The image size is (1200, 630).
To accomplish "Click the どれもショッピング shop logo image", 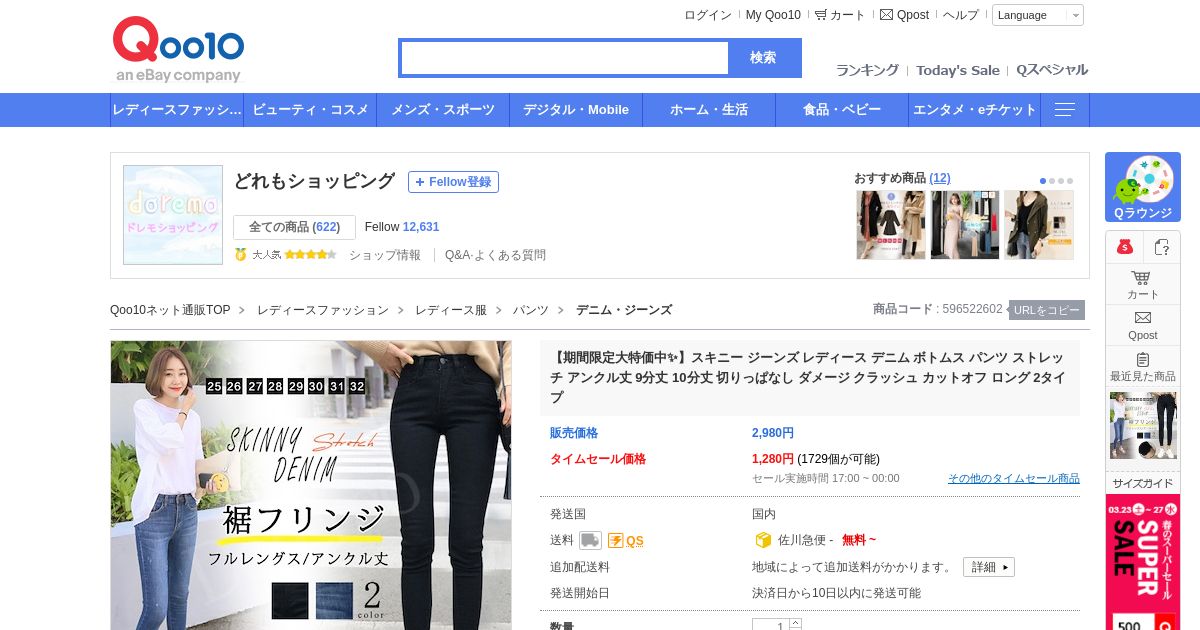I will 173,215.
